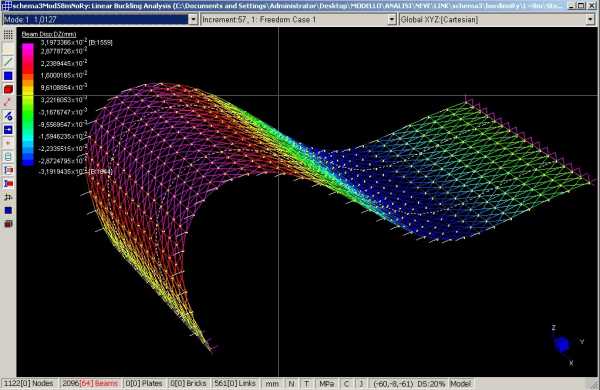This screenshot has width=600, height=390.
Task: Toggle the blue plate element icon
Action: [8, 75]
